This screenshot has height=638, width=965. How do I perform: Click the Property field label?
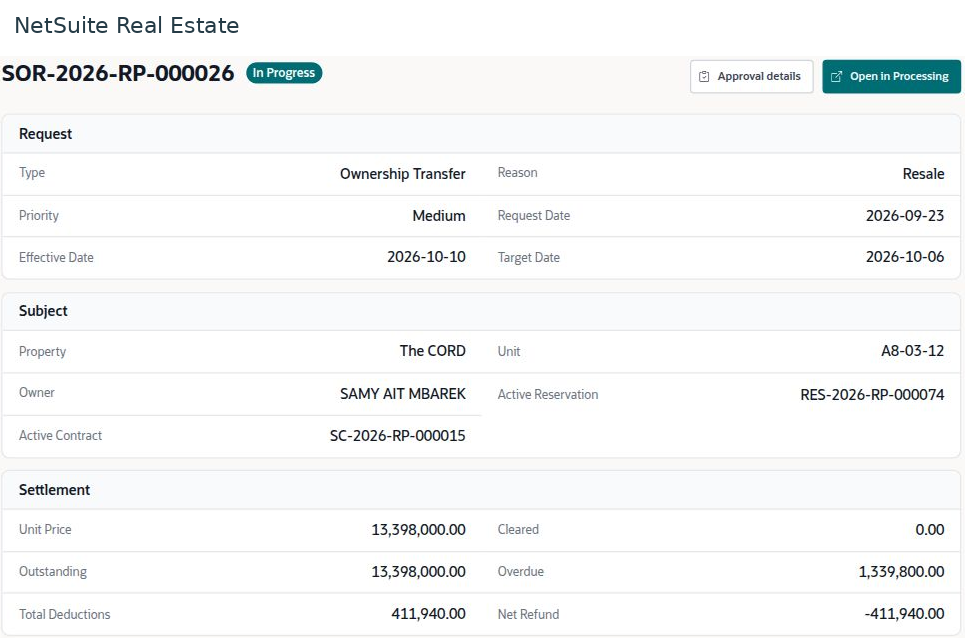[x=42, y=352]
